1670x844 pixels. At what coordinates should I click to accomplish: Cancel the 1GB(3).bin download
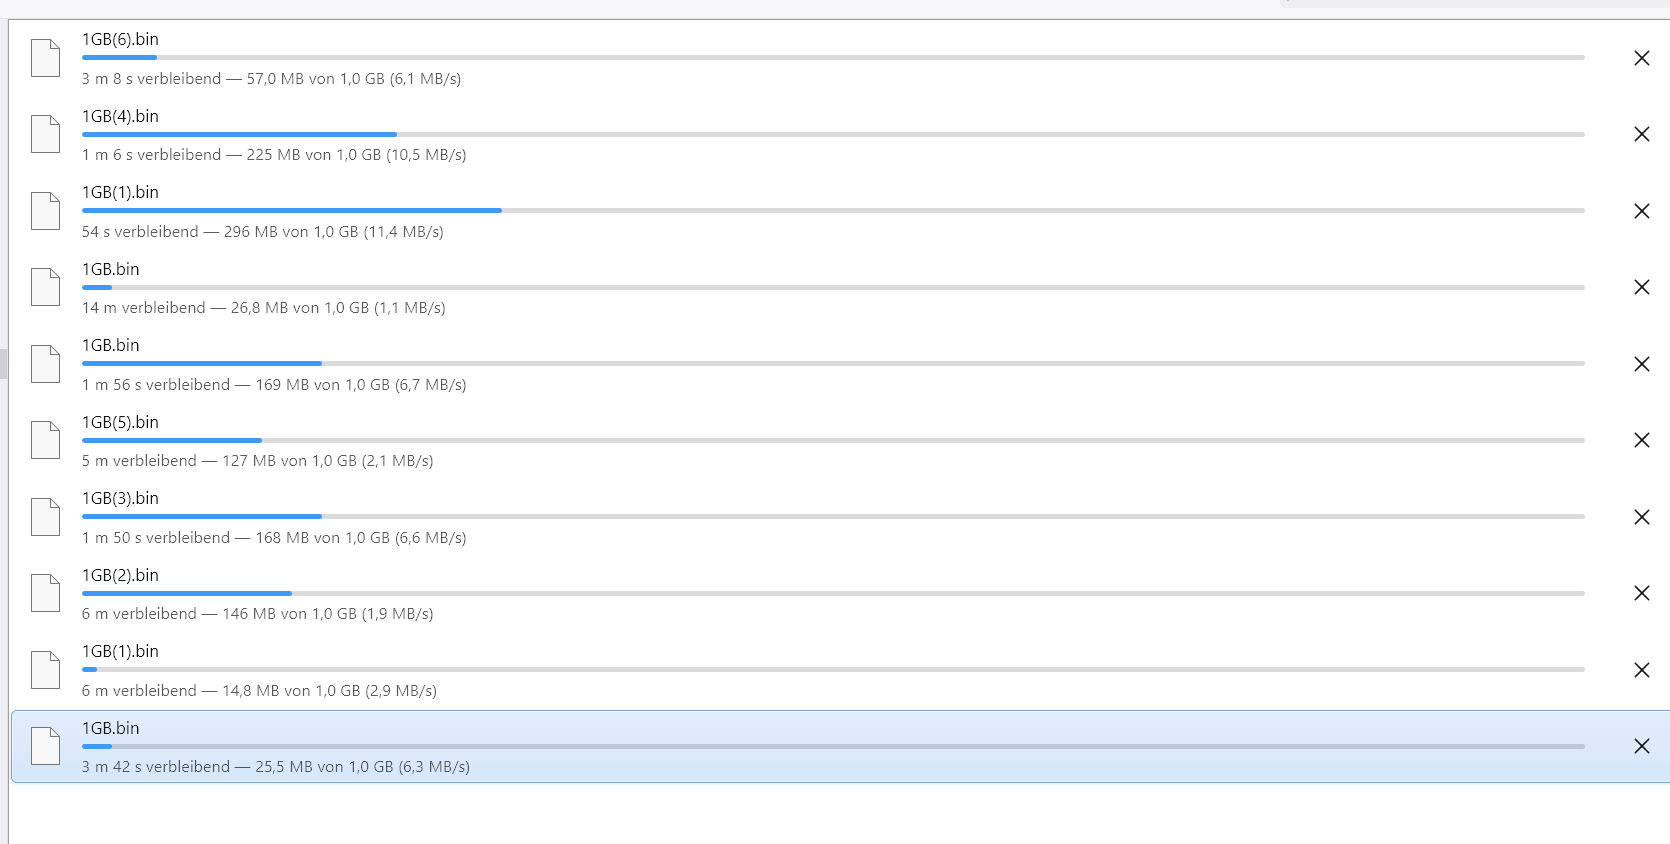tap(1641, 517)
